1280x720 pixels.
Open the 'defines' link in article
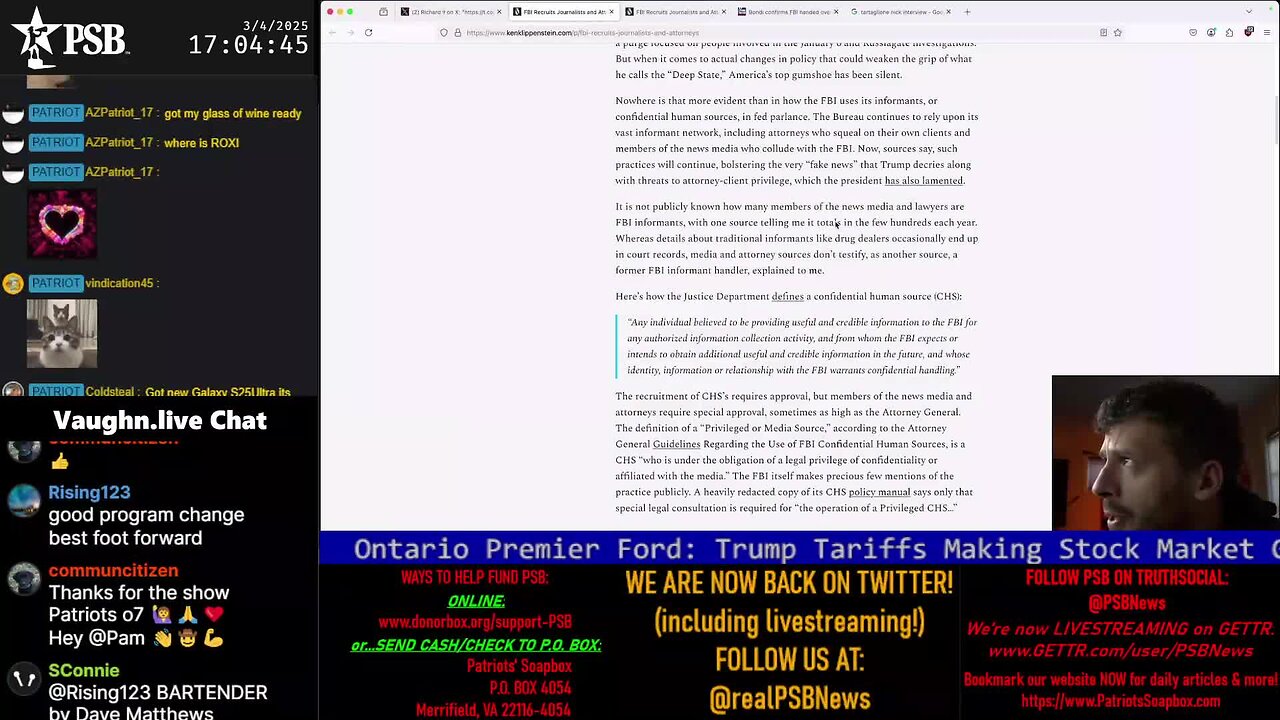point(787,297)
